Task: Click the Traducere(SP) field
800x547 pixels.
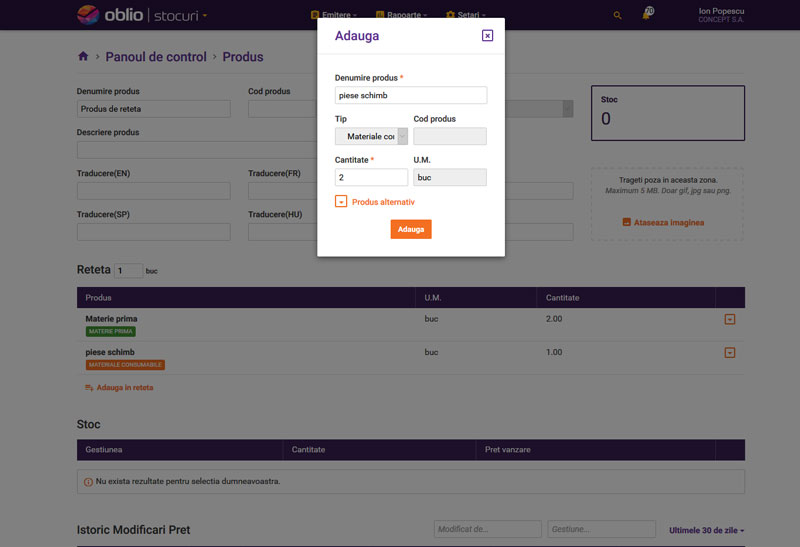Action: coord(154,232)
